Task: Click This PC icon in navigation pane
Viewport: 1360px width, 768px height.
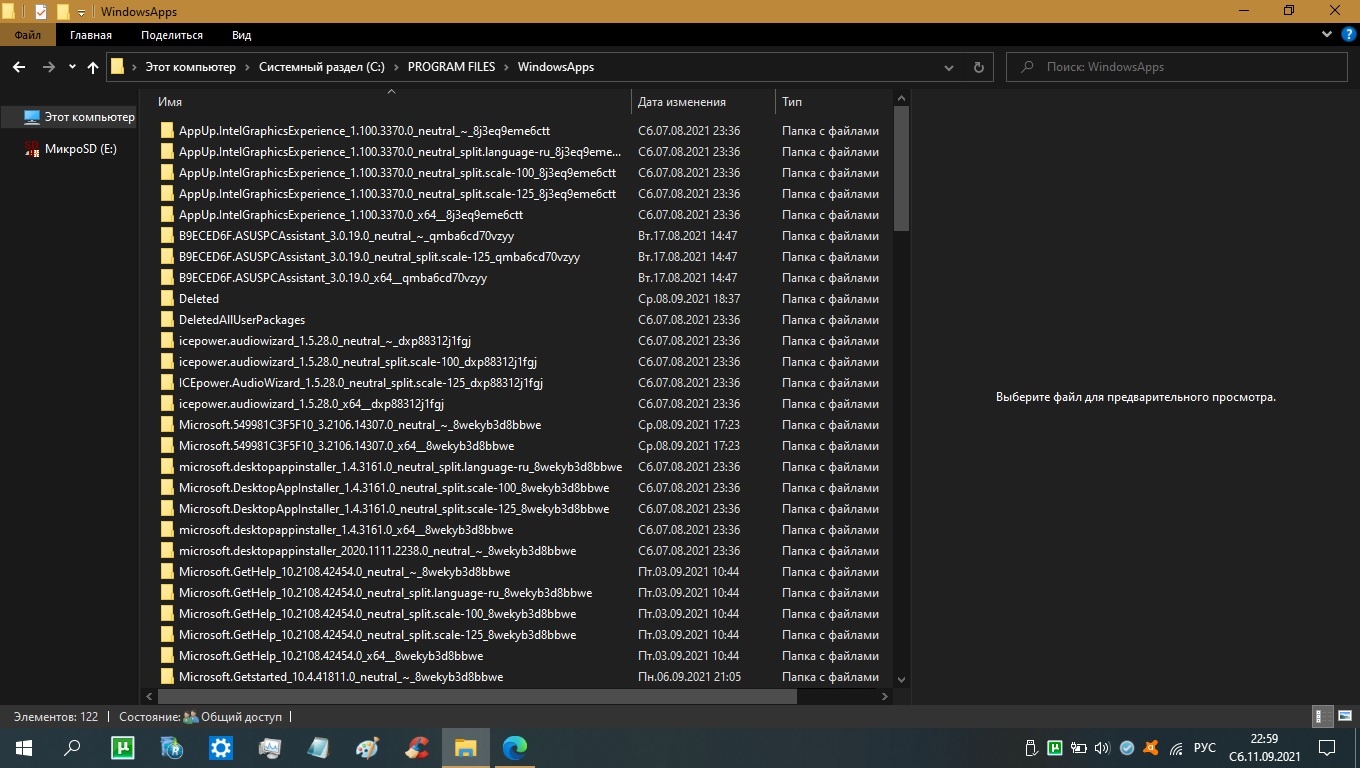Action: 32,117
